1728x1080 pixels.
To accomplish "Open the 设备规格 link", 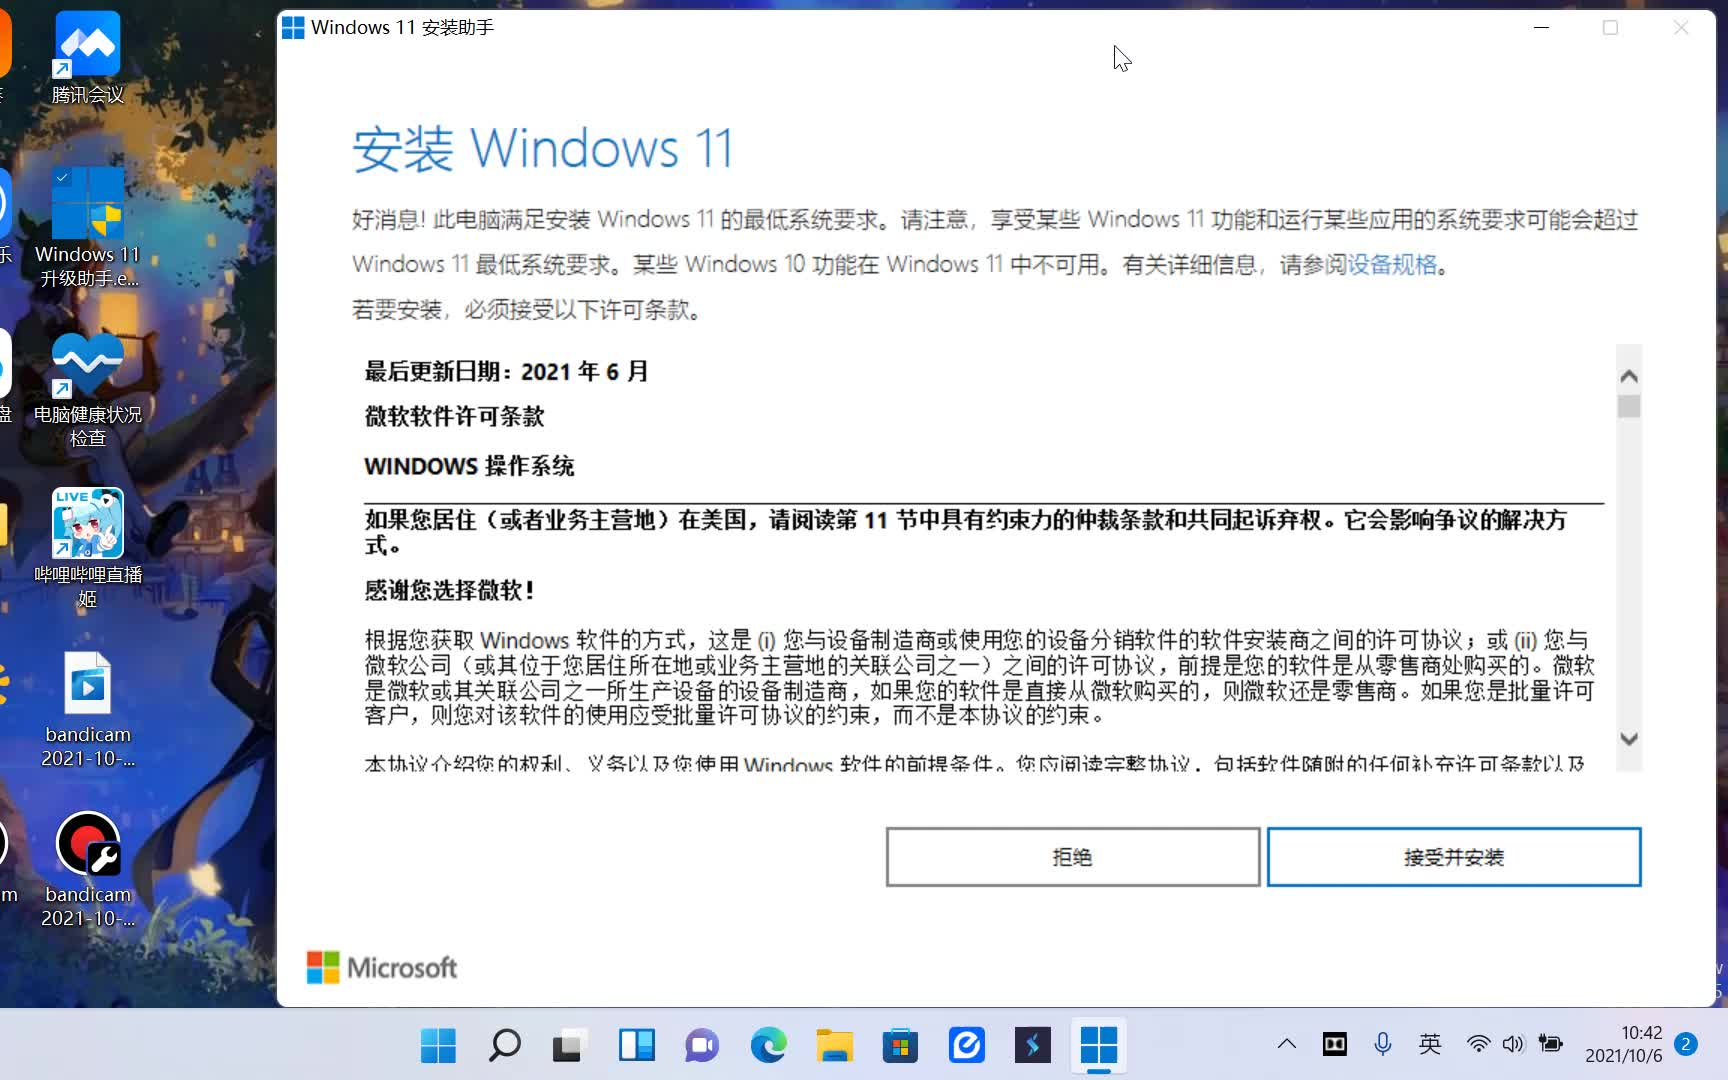I will [1392, 264].
